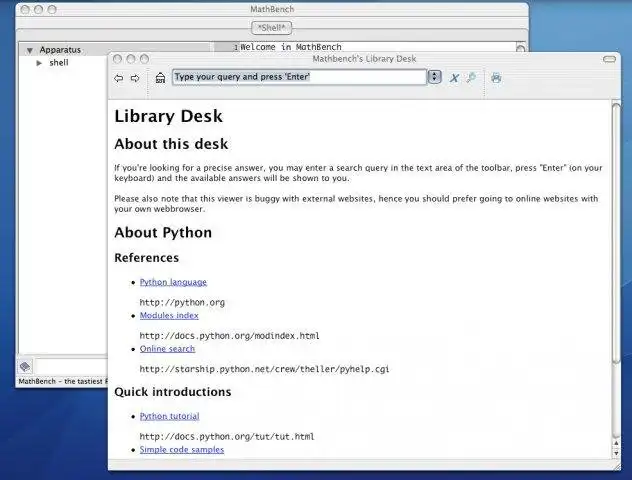Viewport: 632px width, 480px height.
Task: Zoom the Library Desk window
Action: [x=144, y=59]
